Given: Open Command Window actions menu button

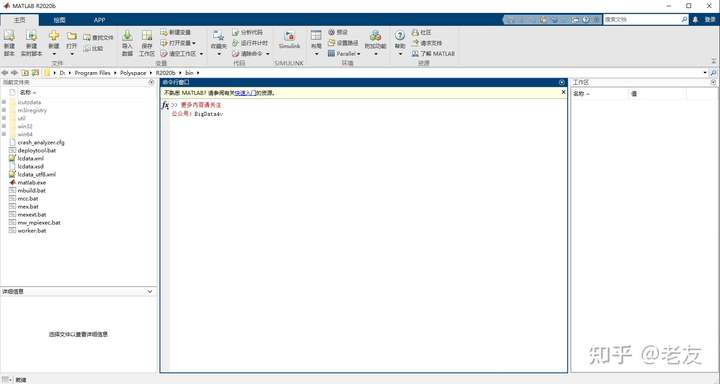Looking at the screenshot, I should 562,82.
